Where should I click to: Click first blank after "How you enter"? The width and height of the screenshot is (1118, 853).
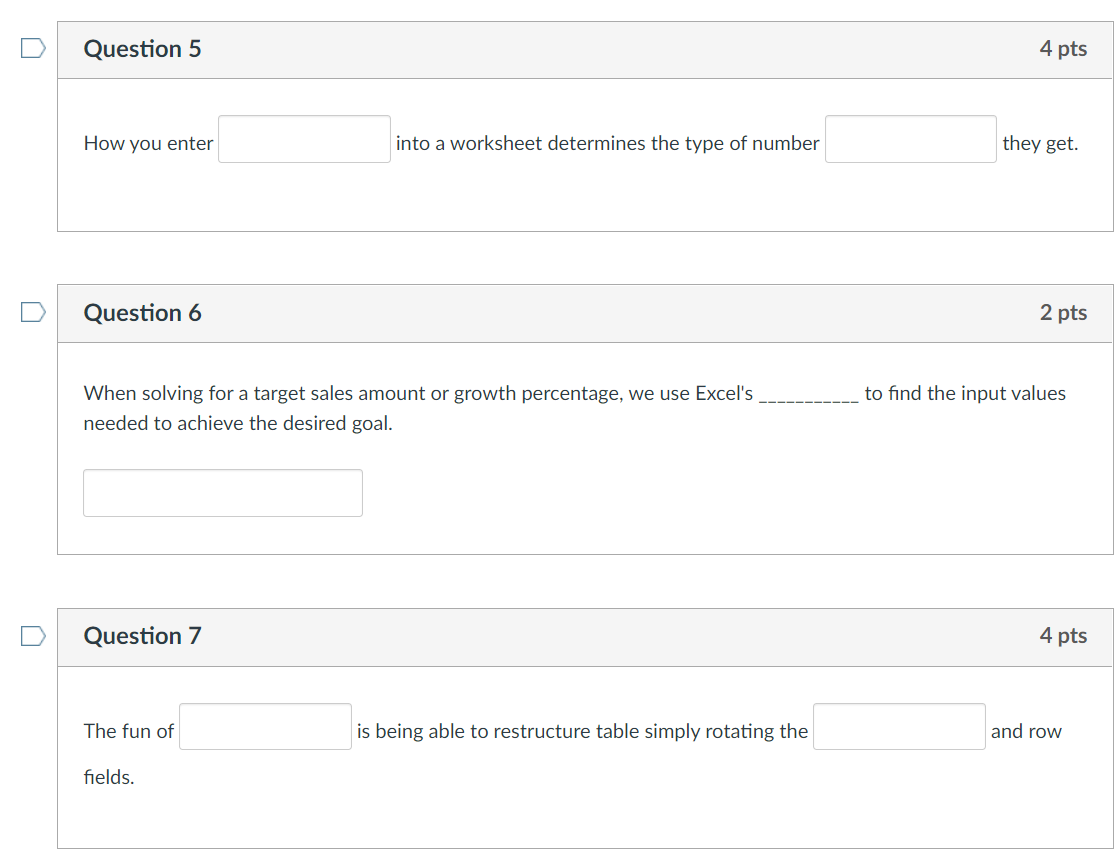click(304, 139)
